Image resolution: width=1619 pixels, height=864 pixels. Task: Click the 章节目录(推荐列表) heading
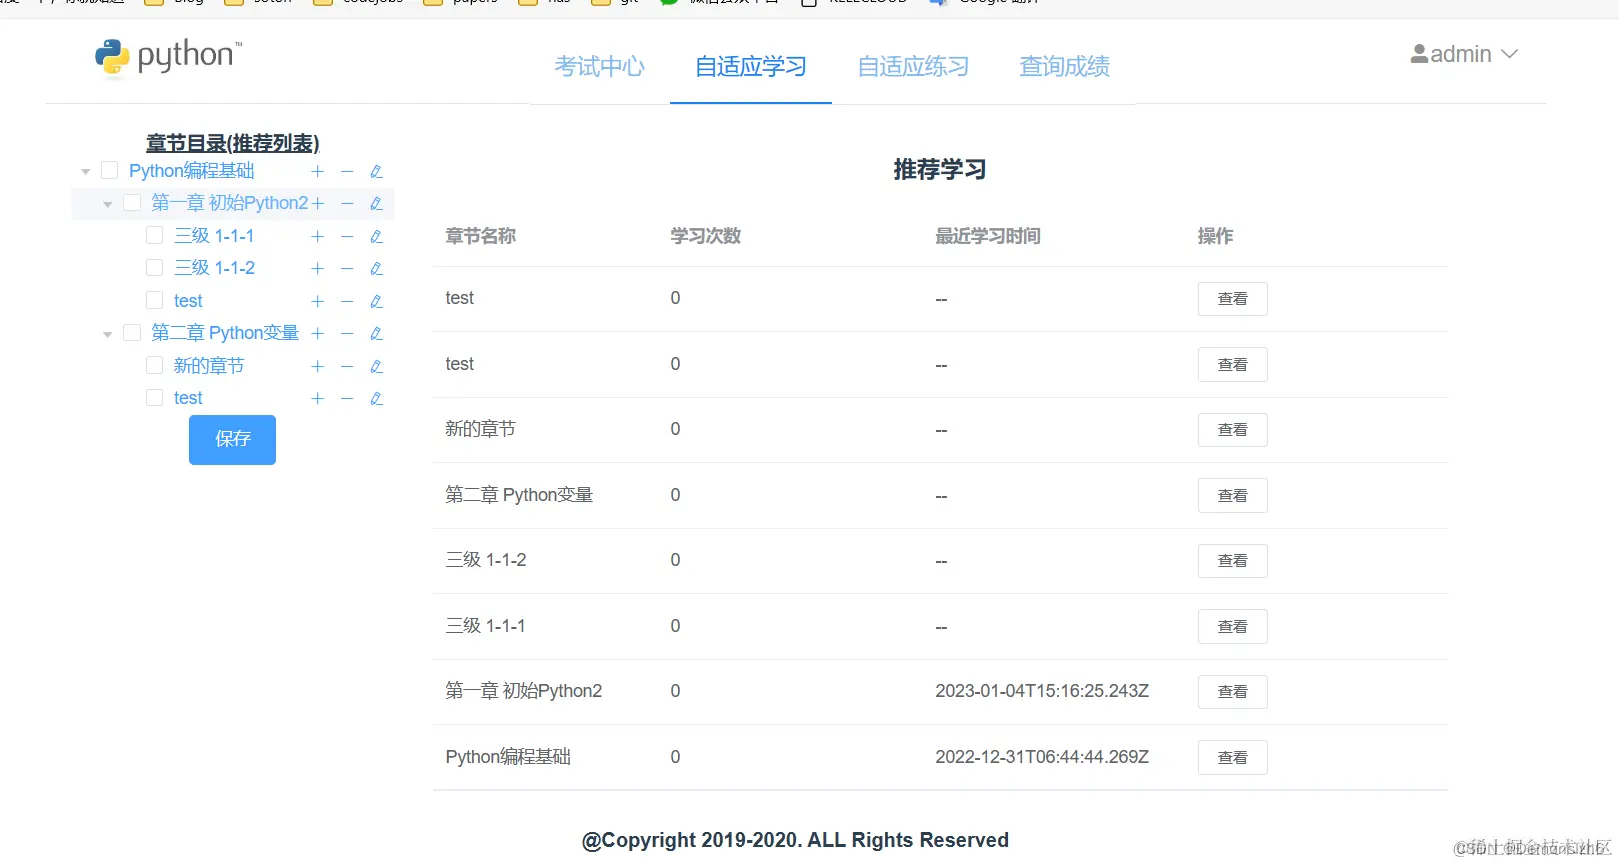(232, 143)
